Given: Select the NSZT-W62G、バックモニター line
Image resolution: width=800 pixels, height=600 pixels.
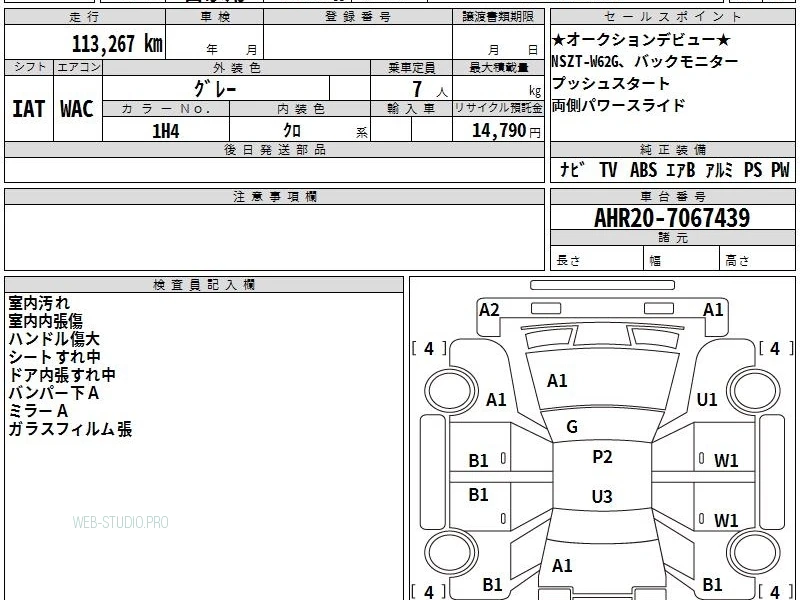Looking at the screenshot, I should (645, 62).
